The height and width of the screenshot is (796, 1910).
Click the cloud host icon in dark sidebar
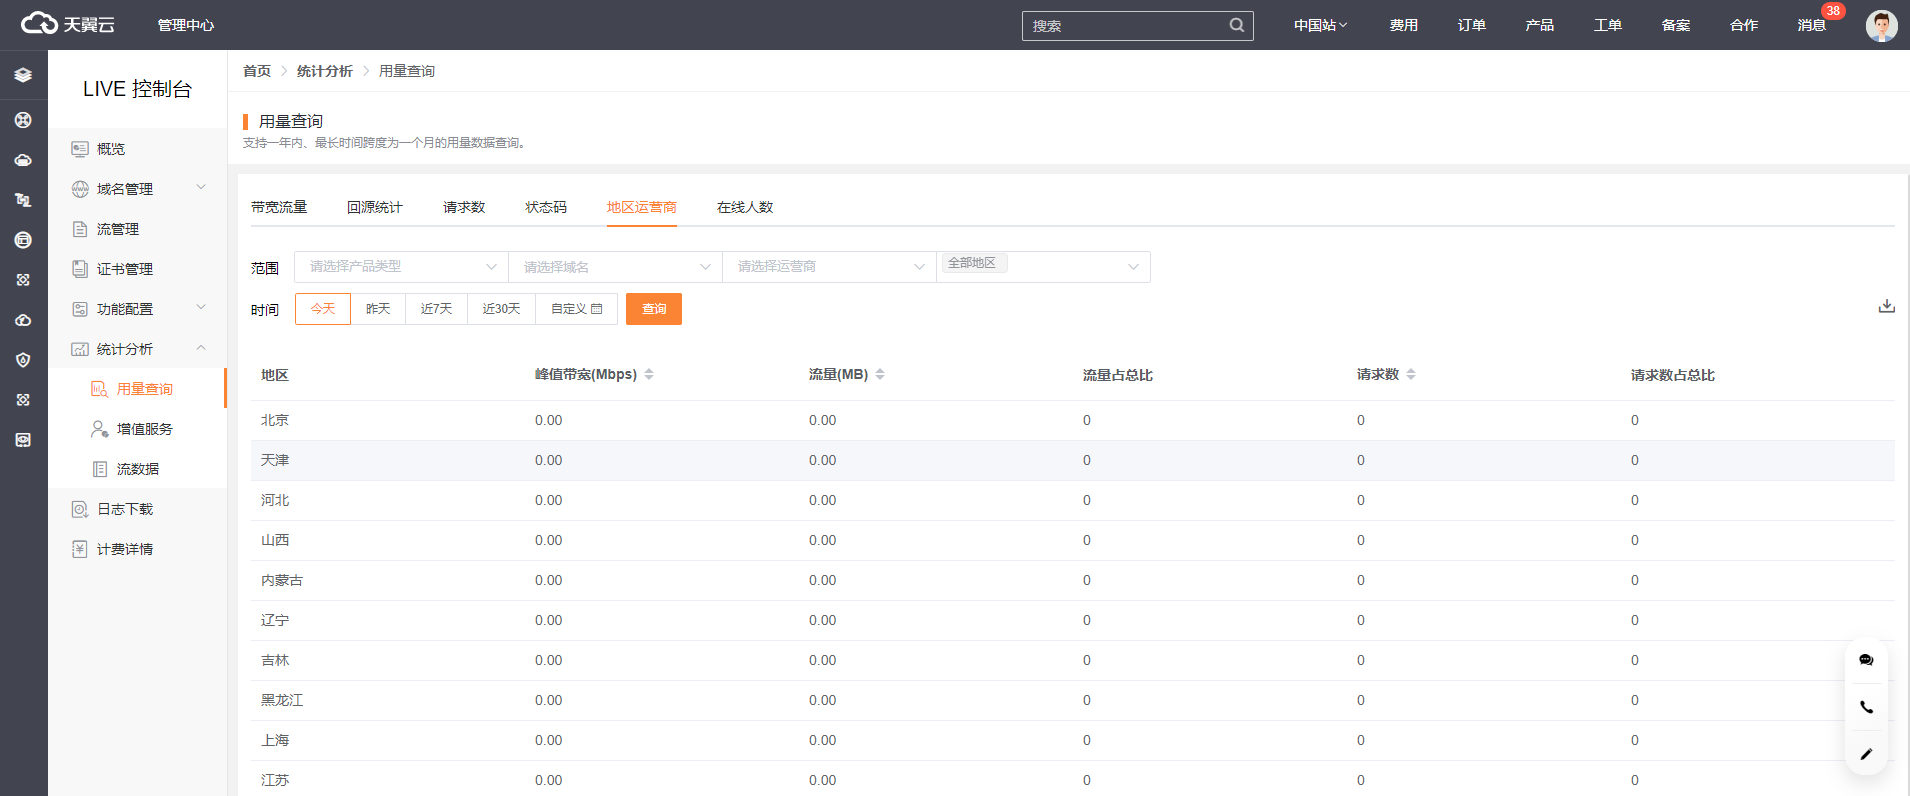pyautogui.click(x=23, y=160)
